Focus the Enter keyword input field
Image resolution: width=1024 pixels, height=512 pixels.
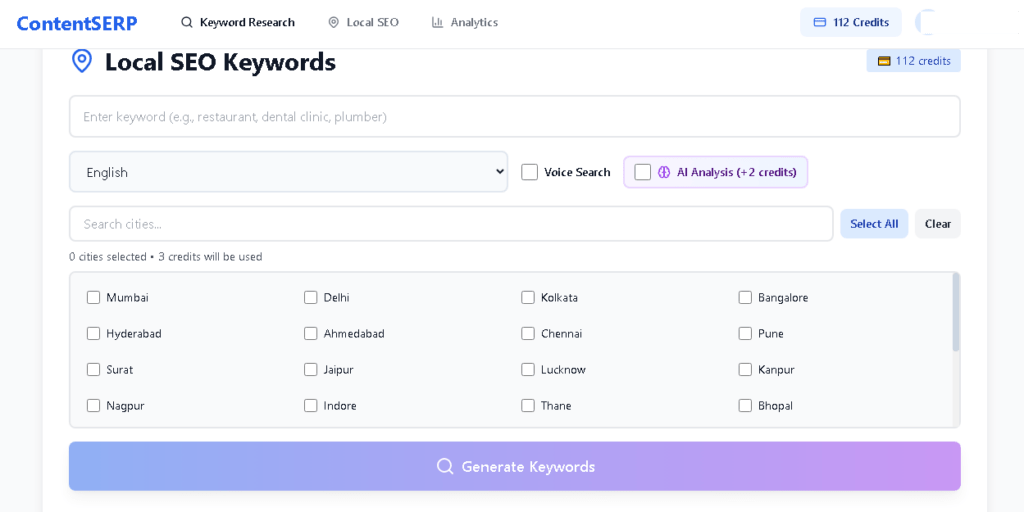pos(514,117)
